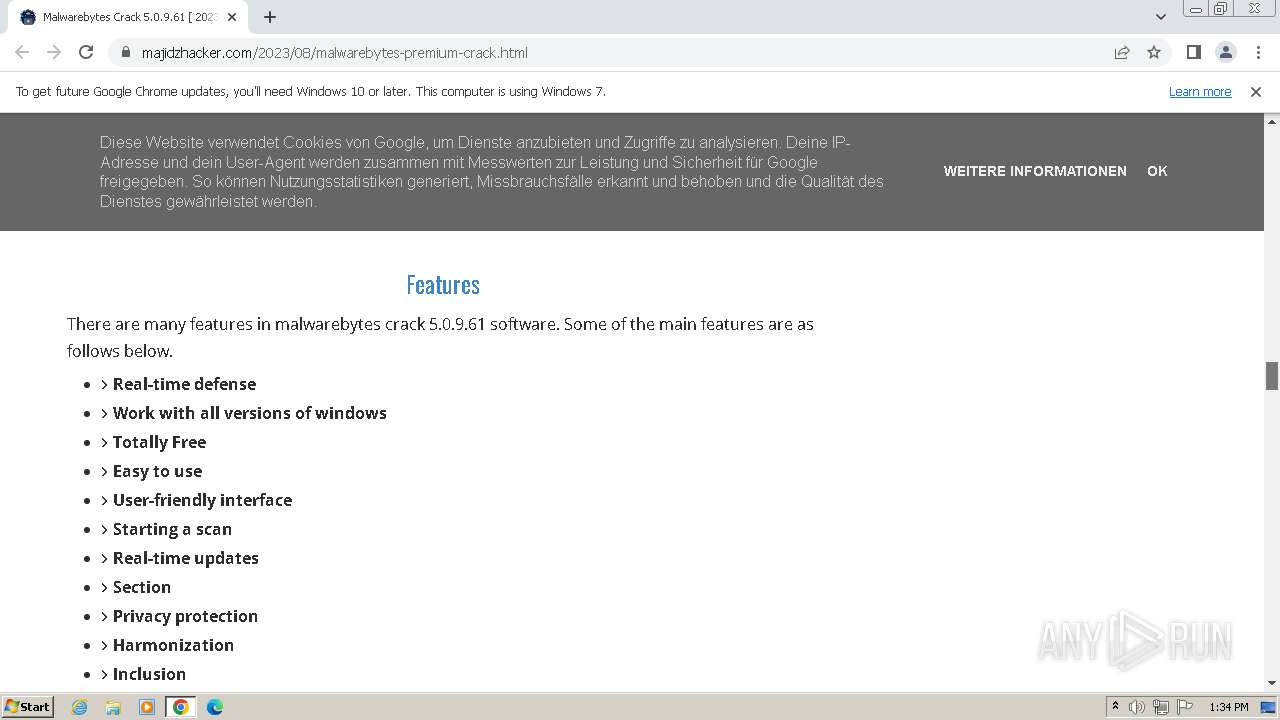This screenshot has width=1280, height=720.
Task: Click scrollbar up arrow
Action: [x=1272, y=121]
